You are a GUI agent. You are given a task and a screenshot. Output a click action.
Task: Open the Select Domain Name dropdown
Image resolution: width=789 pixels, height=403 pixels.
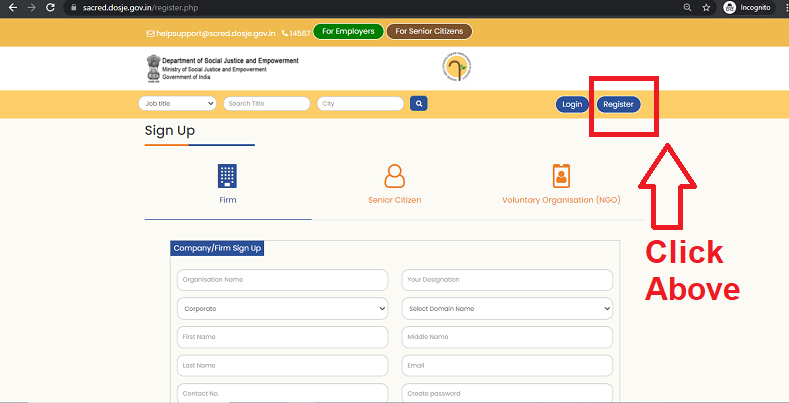click(507, 308)
